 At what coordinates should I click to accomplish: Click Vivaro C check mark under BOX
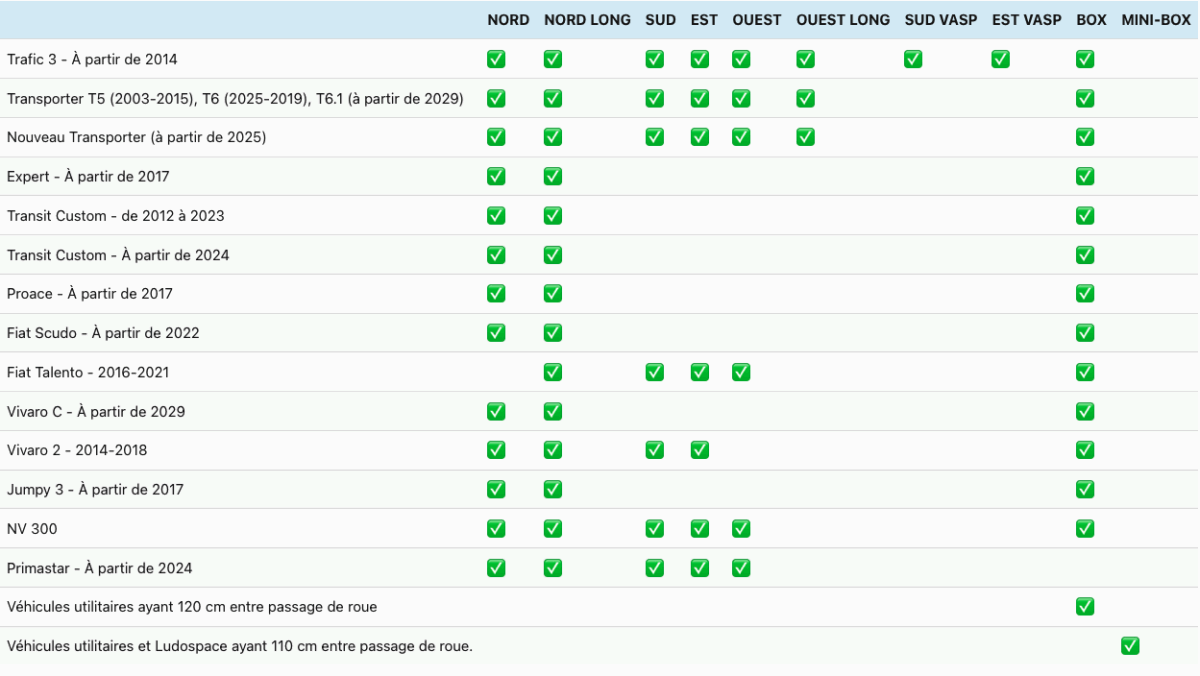coord(1085,411)
